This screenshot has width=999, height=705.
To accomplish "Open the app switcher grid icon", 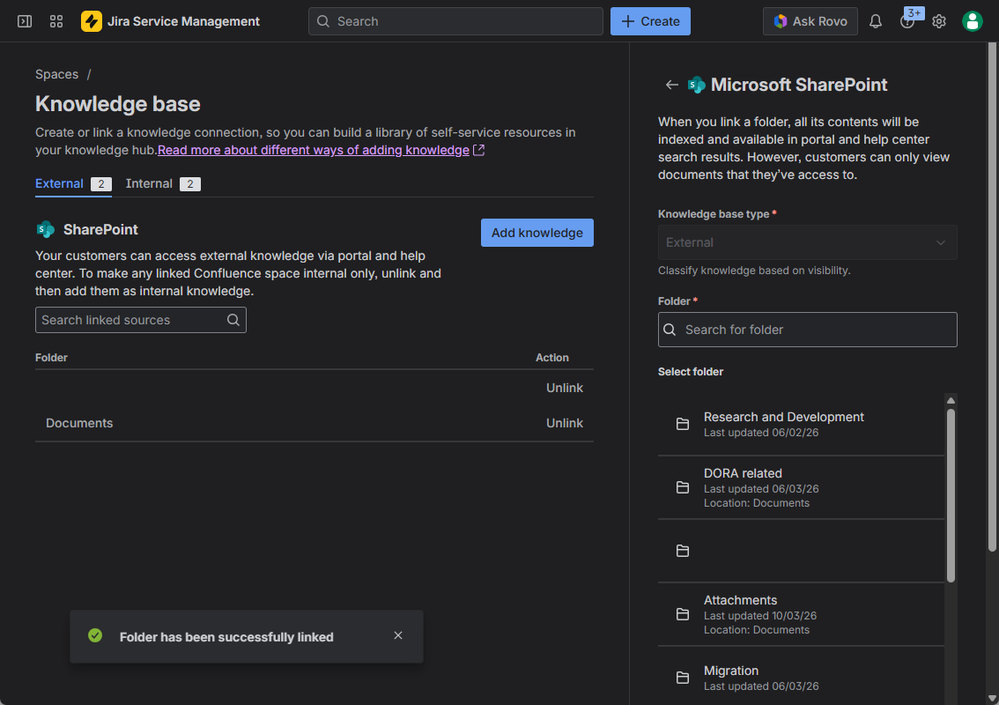I will 56,21.
